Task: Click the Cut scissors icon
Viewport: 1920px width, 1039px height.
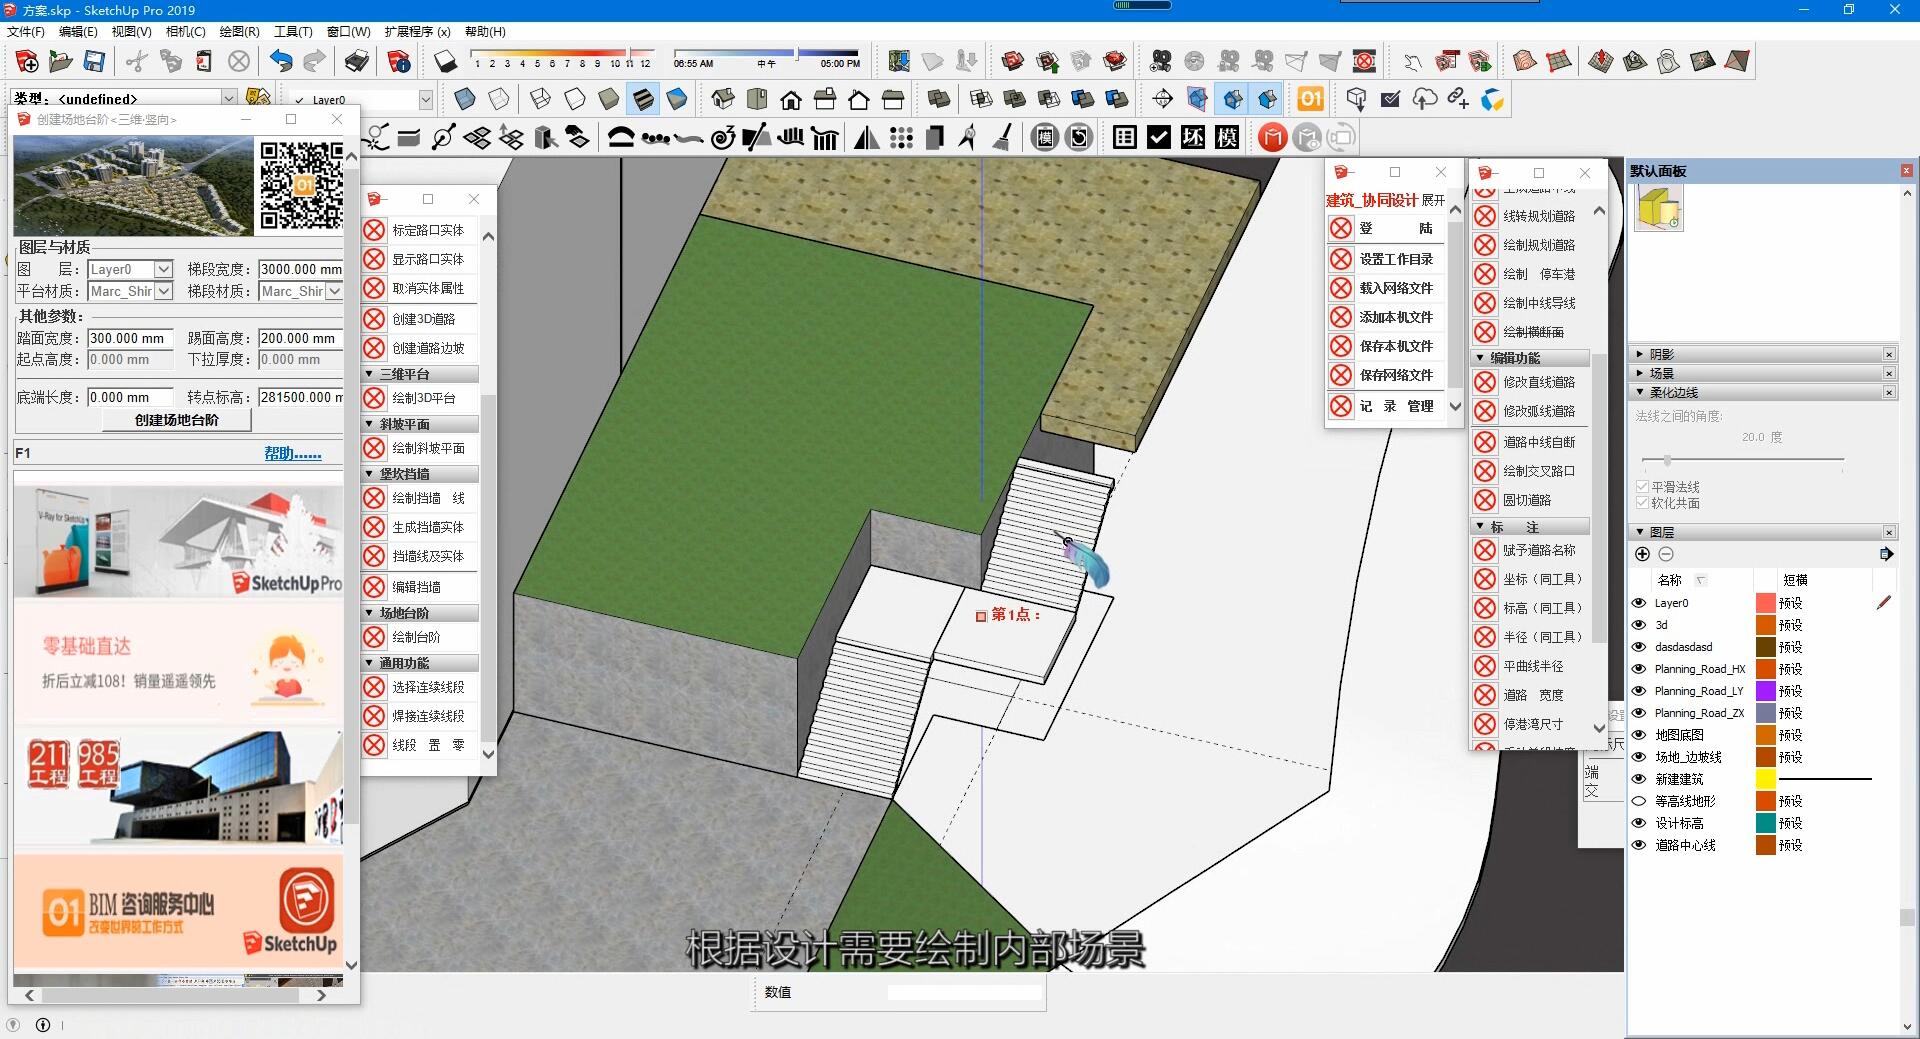Action: 137,62
